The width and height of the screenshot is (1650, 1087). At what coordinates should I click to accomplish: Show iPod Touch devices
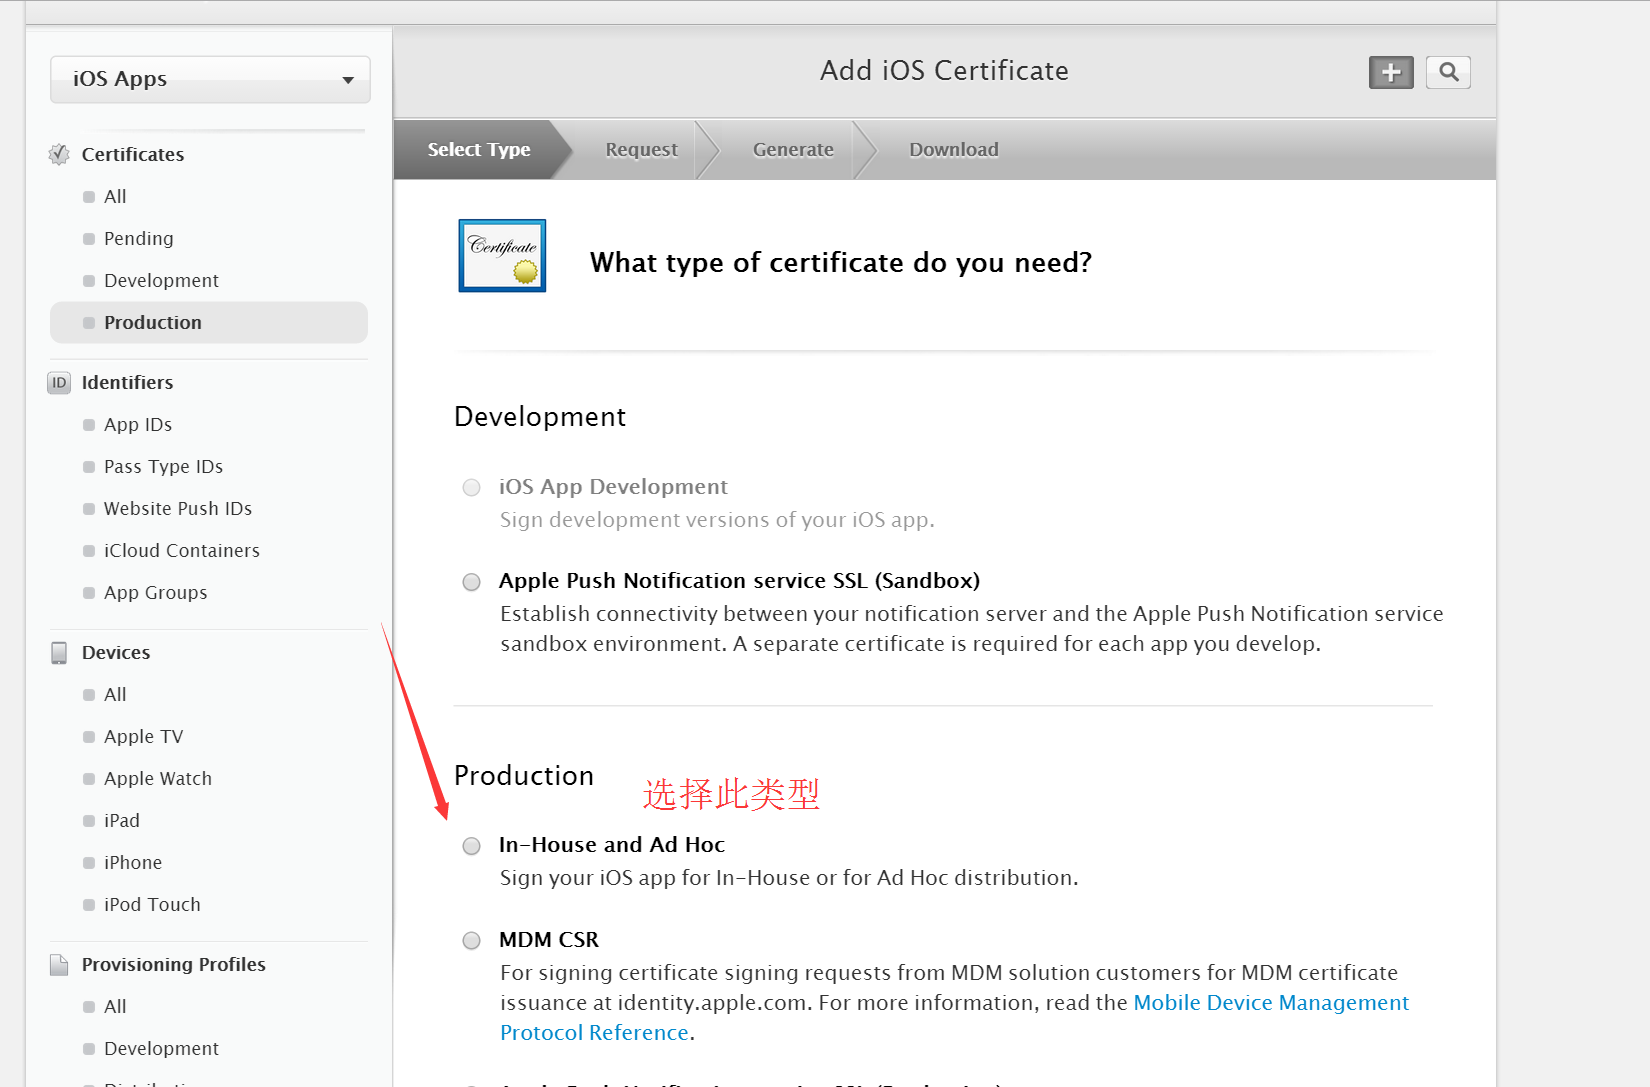(152, 905)
